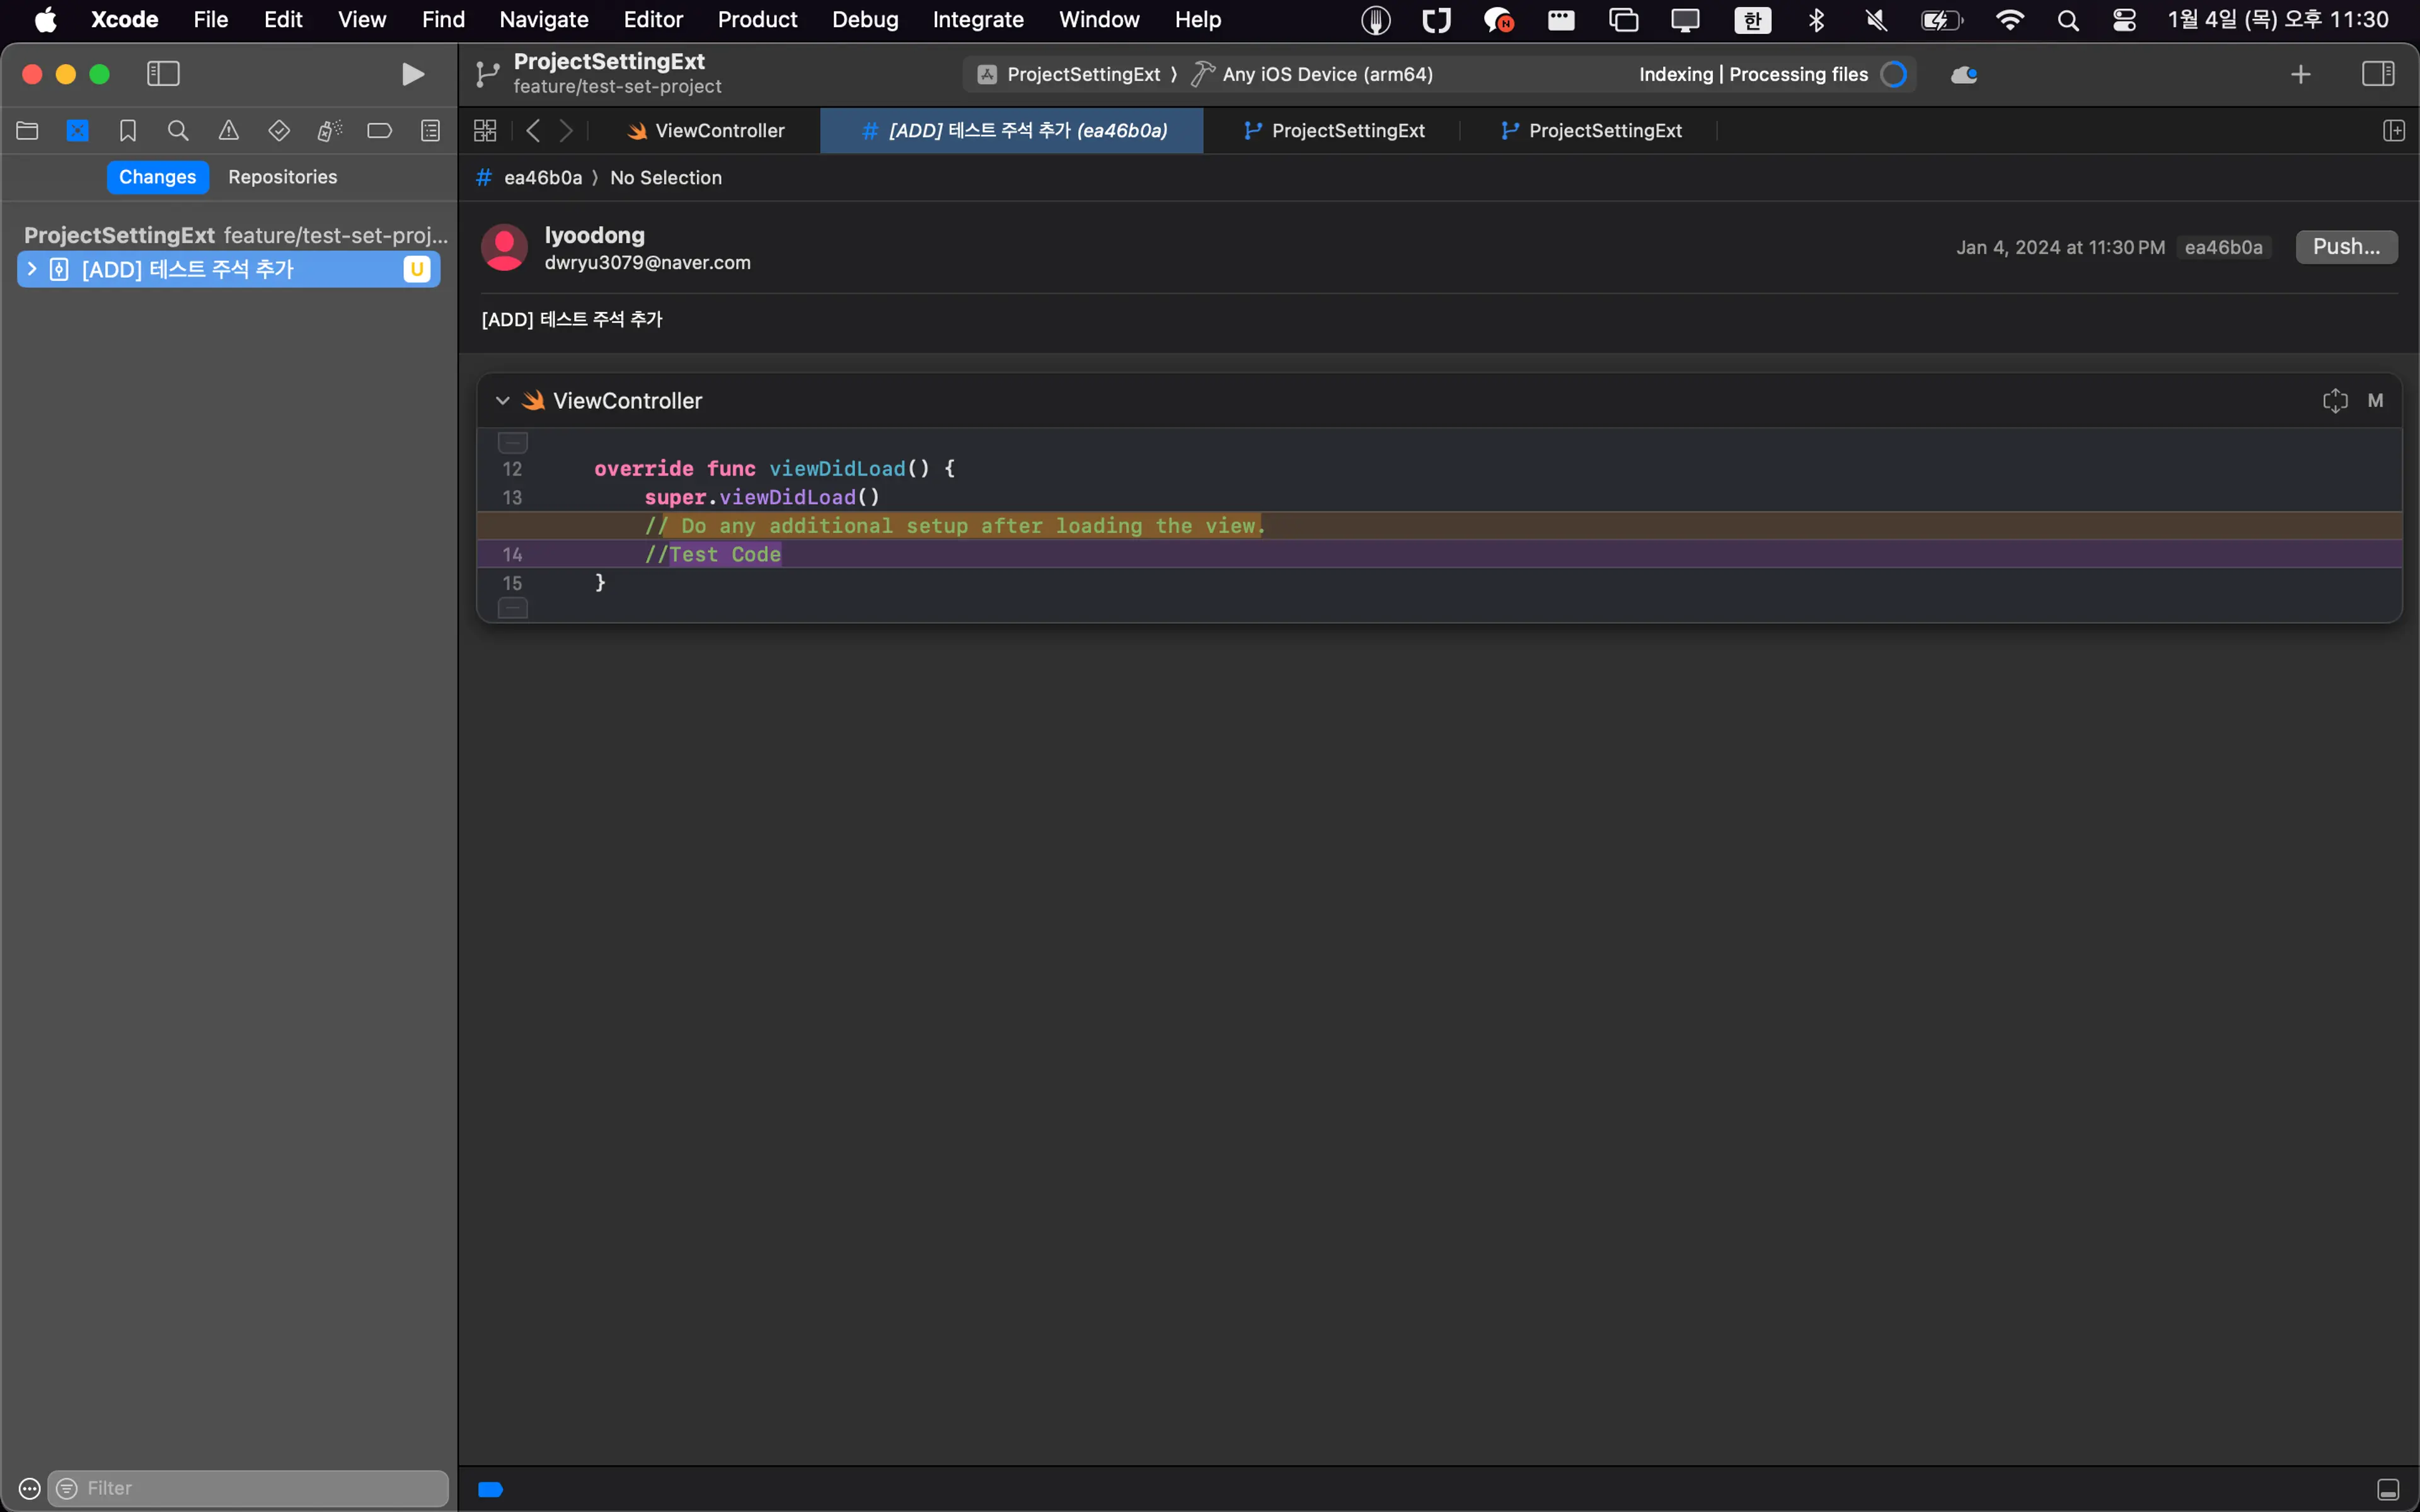Screen dimensions: 2420x1512
Task: Click the branch icon beside project title
Action: (487, 74)
